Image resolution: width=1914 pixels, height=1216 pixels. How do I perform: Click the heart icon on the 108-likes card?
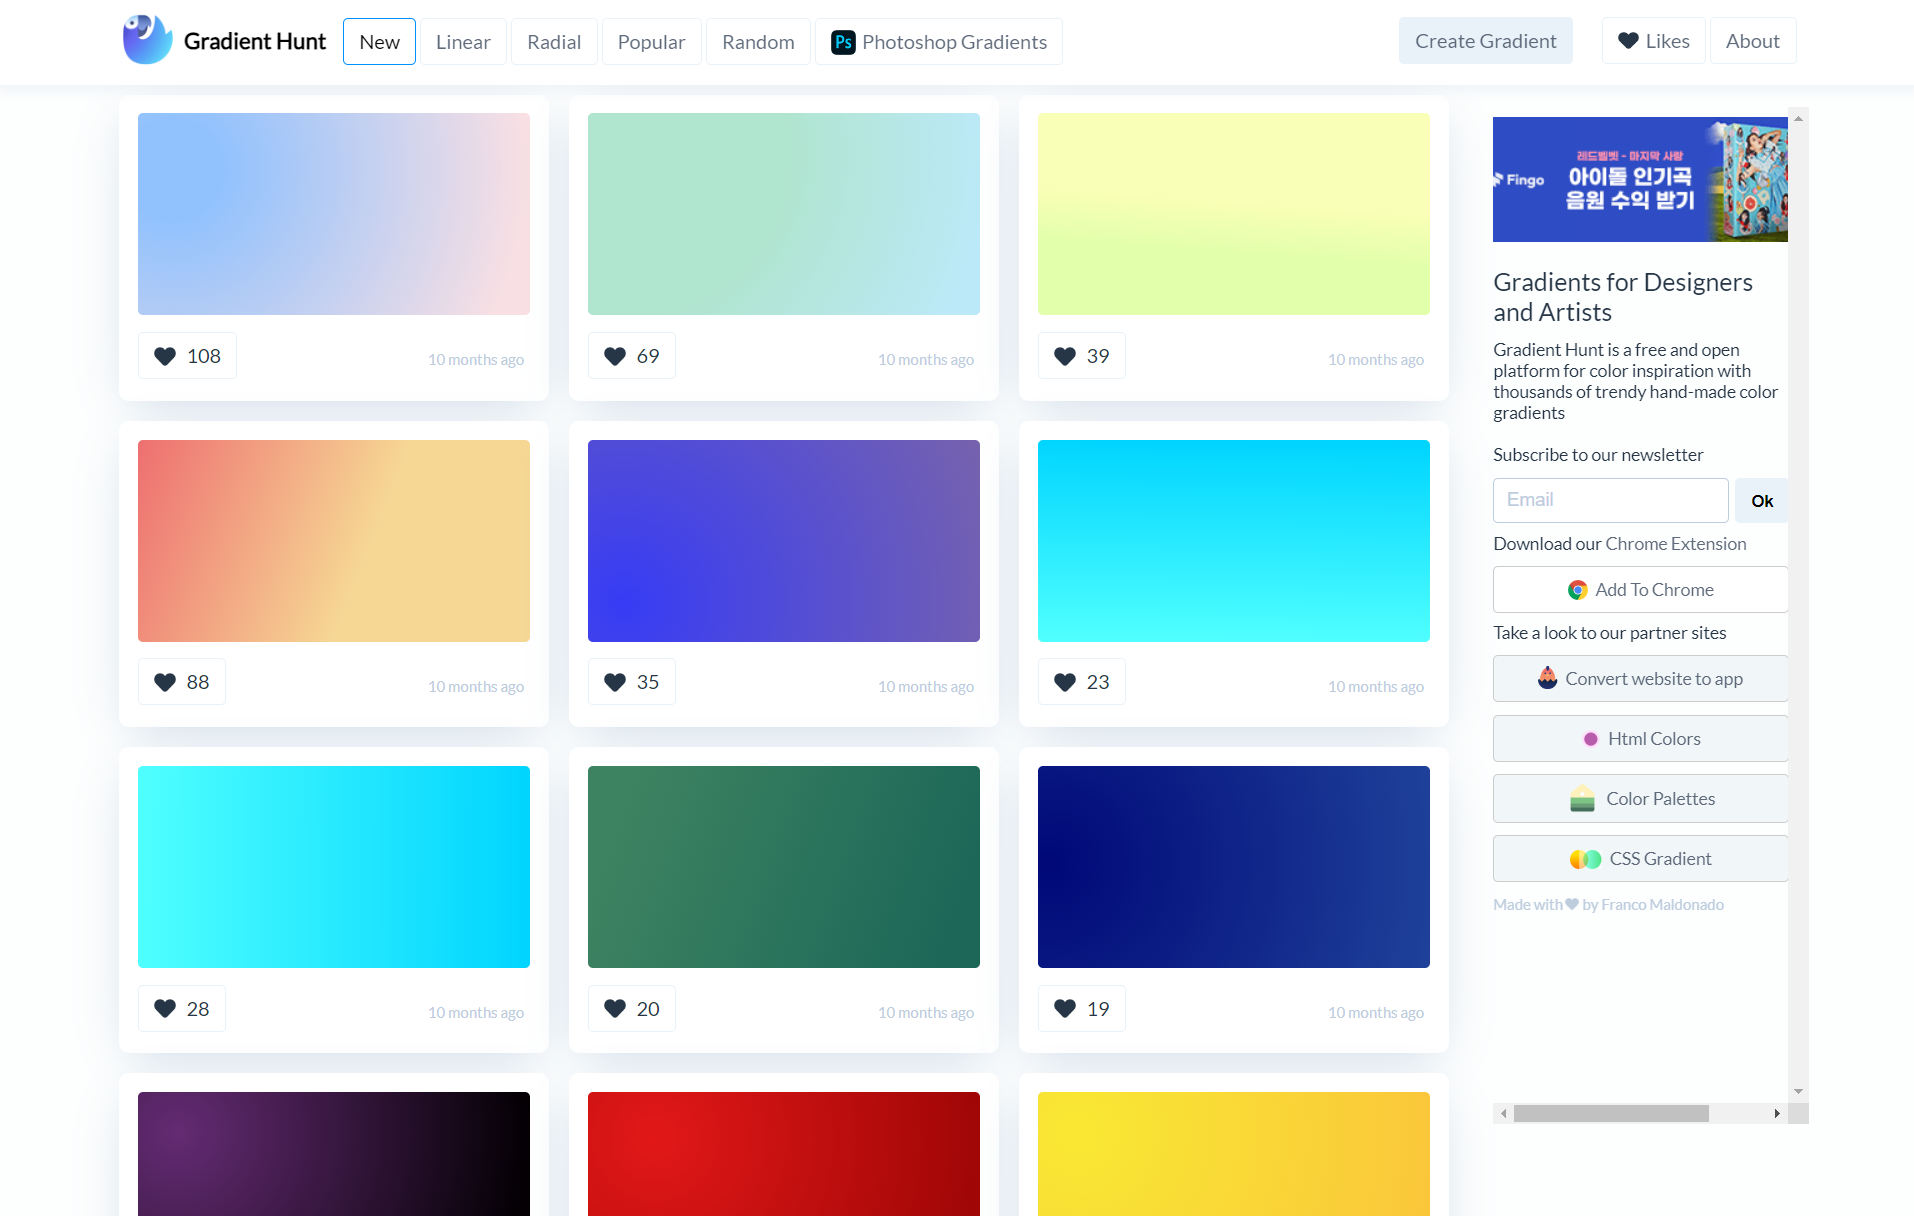[x=165, y=356]
